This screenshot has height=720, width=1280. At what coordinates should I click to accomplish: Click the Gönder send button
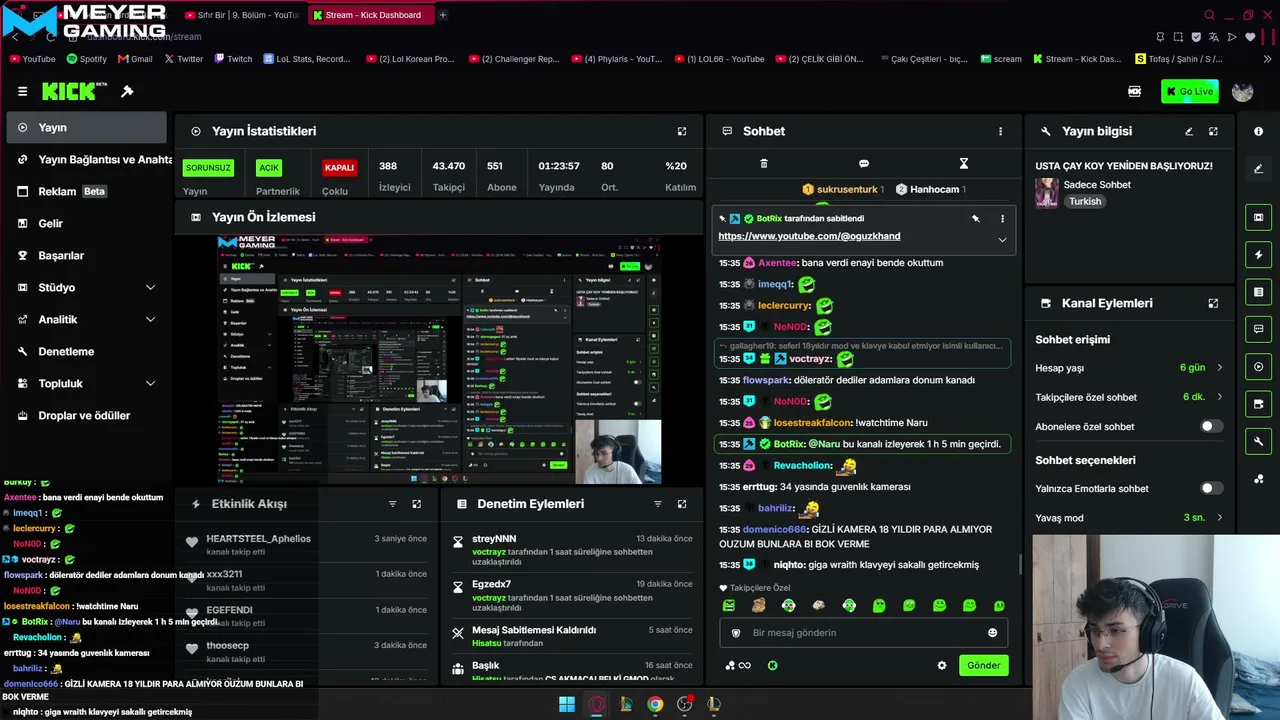(x=983, y=665)
